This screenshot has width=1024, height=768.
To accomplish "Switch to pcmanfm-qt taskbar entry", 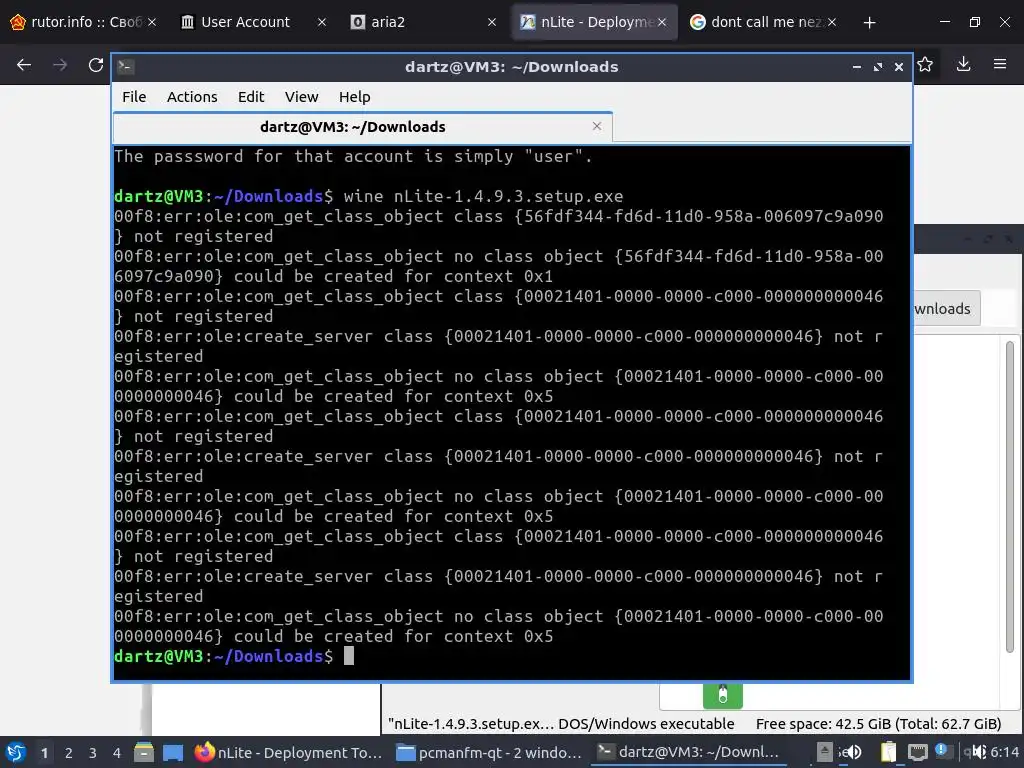I will tap(490, 752).
